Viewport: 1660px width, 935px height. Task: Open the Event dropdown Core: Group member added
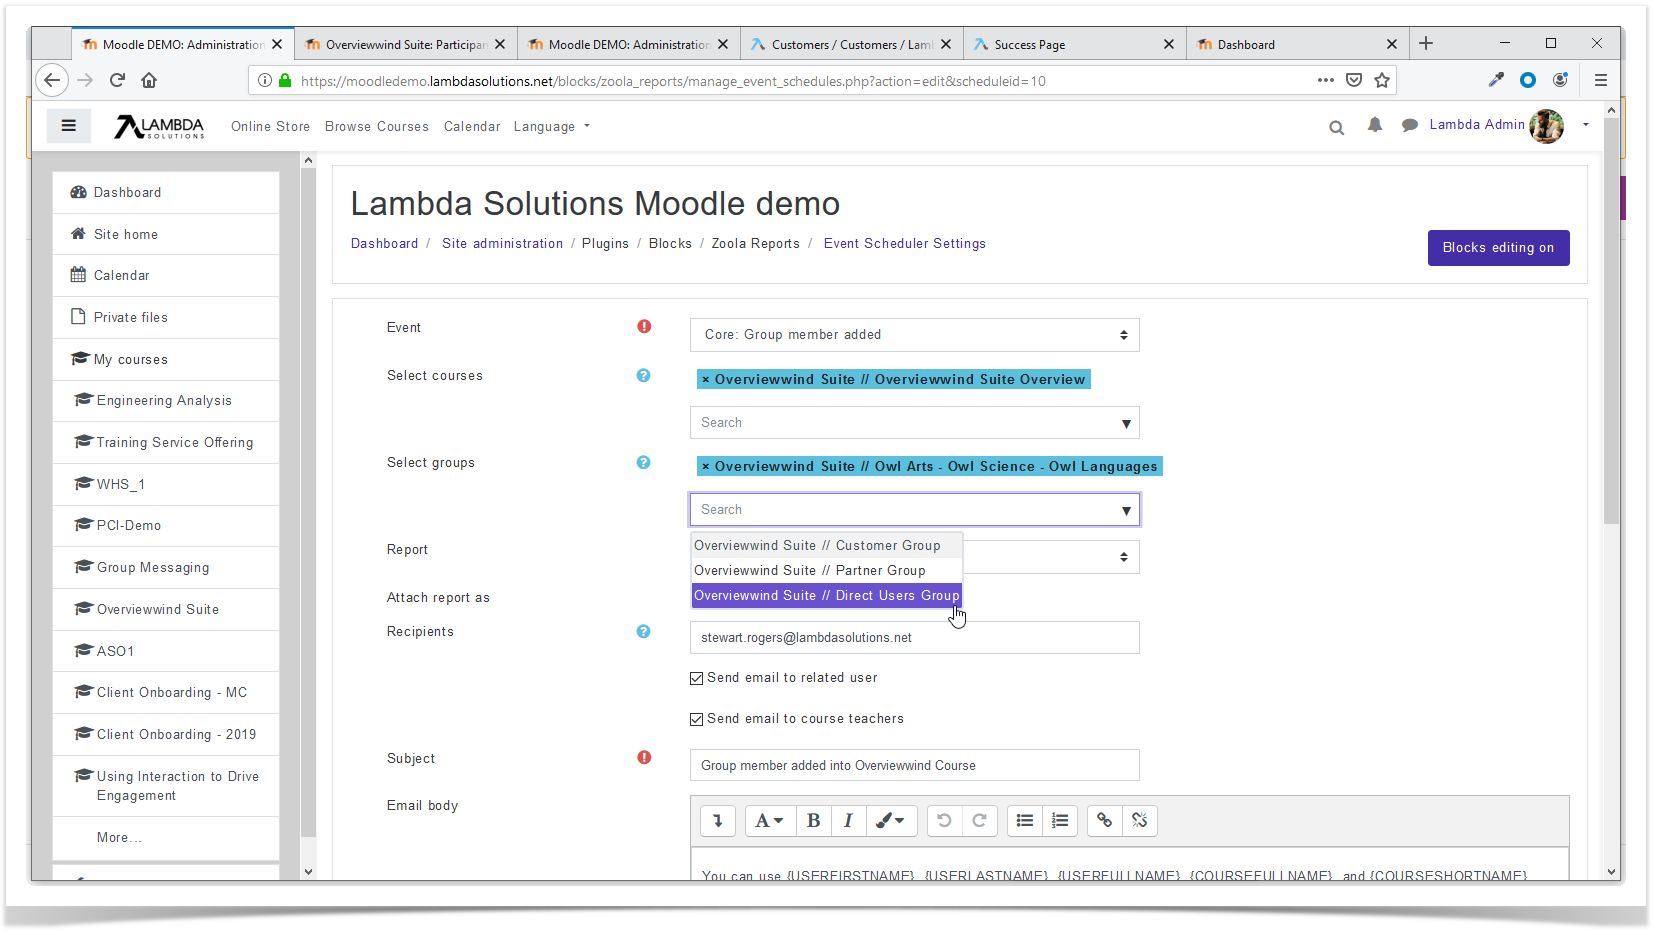click(x=914, y=335)
